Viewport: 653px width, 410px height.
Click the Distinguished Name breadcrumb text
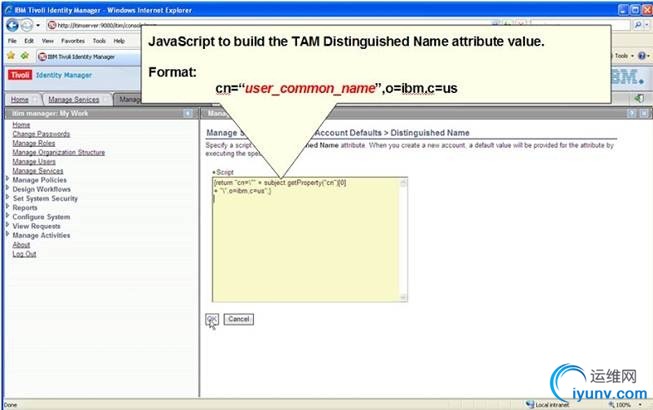[x=430, y=133]
